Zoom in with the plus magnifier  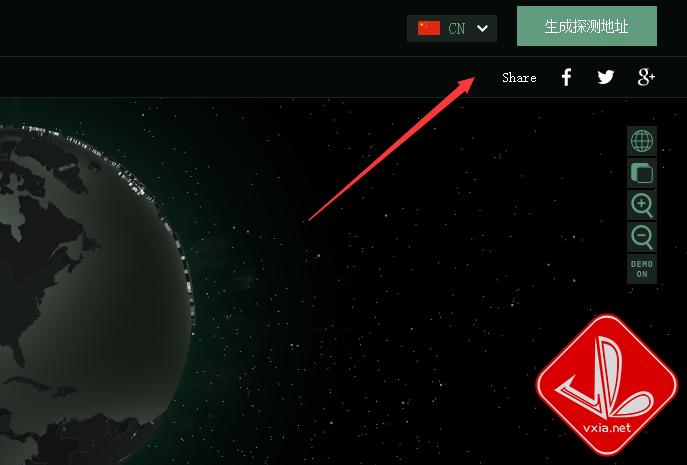[x=642, y=205]
